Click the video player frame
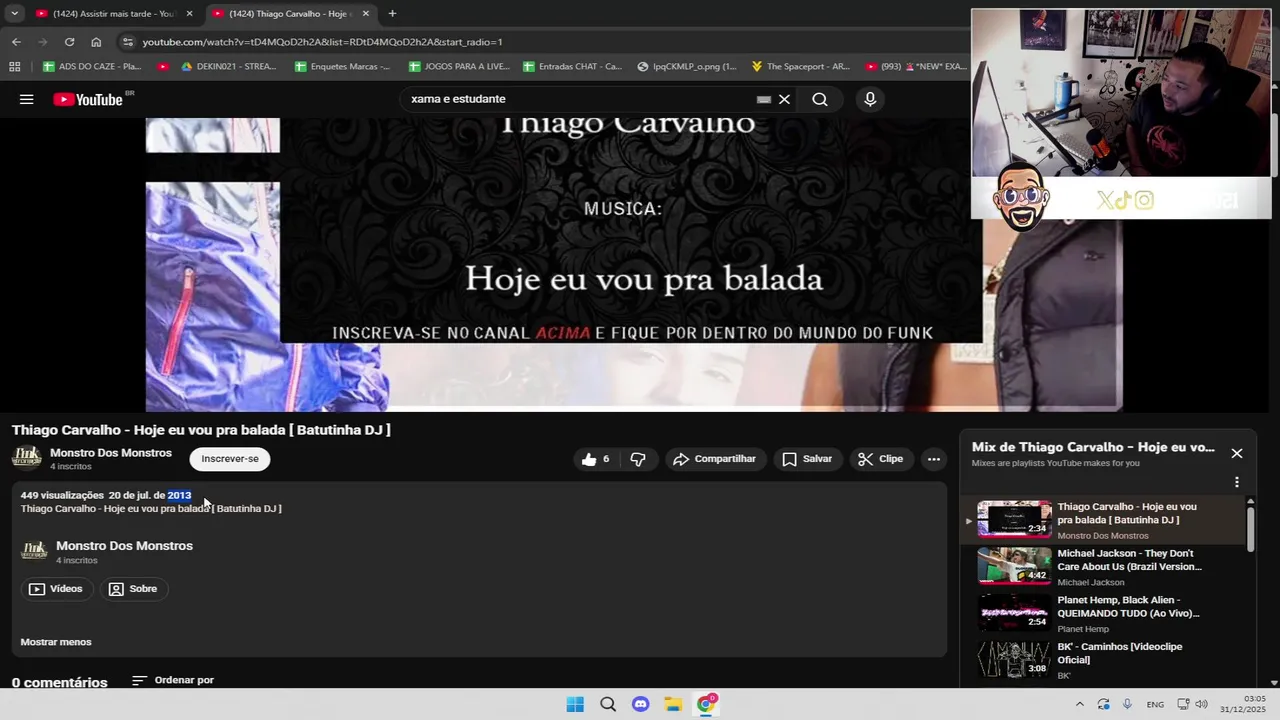This screenshot has height=720, width=1280. (x=634, y=265)
